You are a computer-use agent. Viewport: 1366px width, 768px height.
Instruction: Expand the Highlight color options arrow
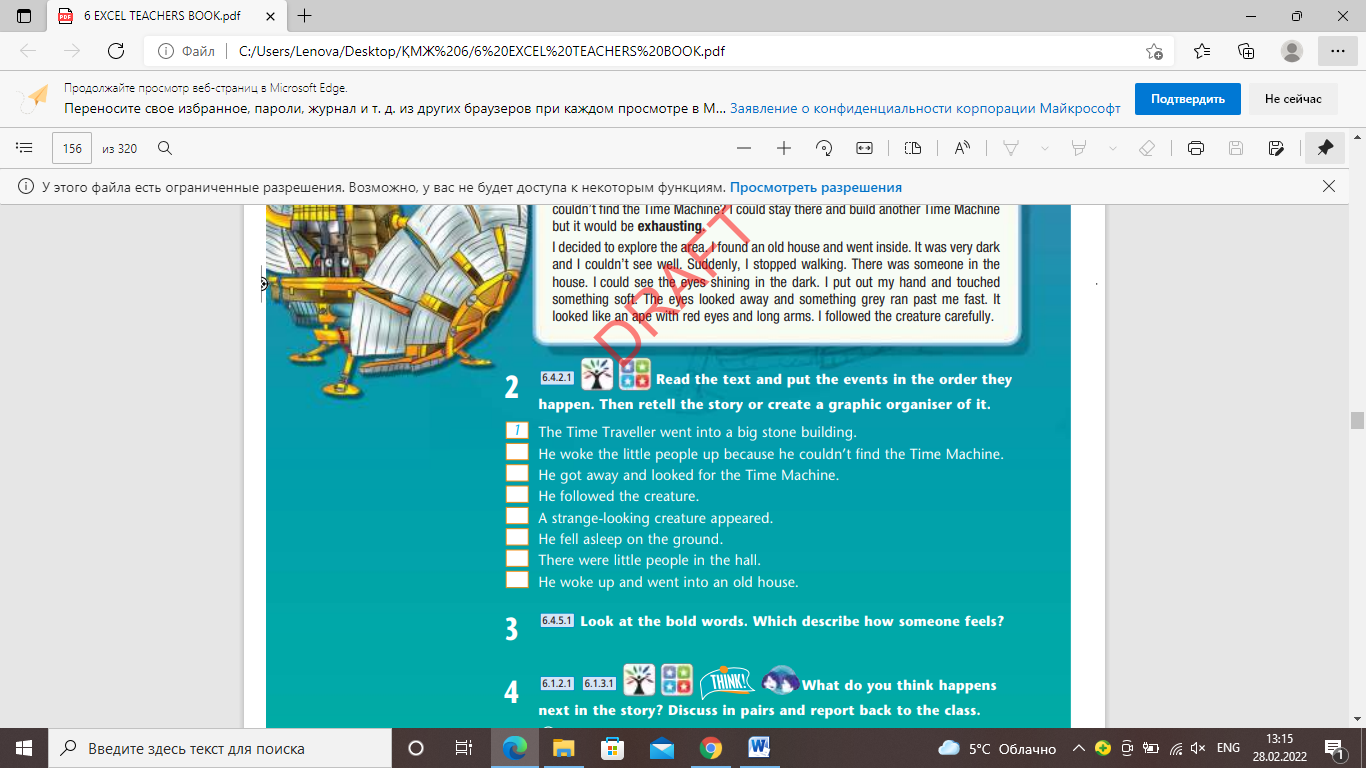coord(1112,148)
